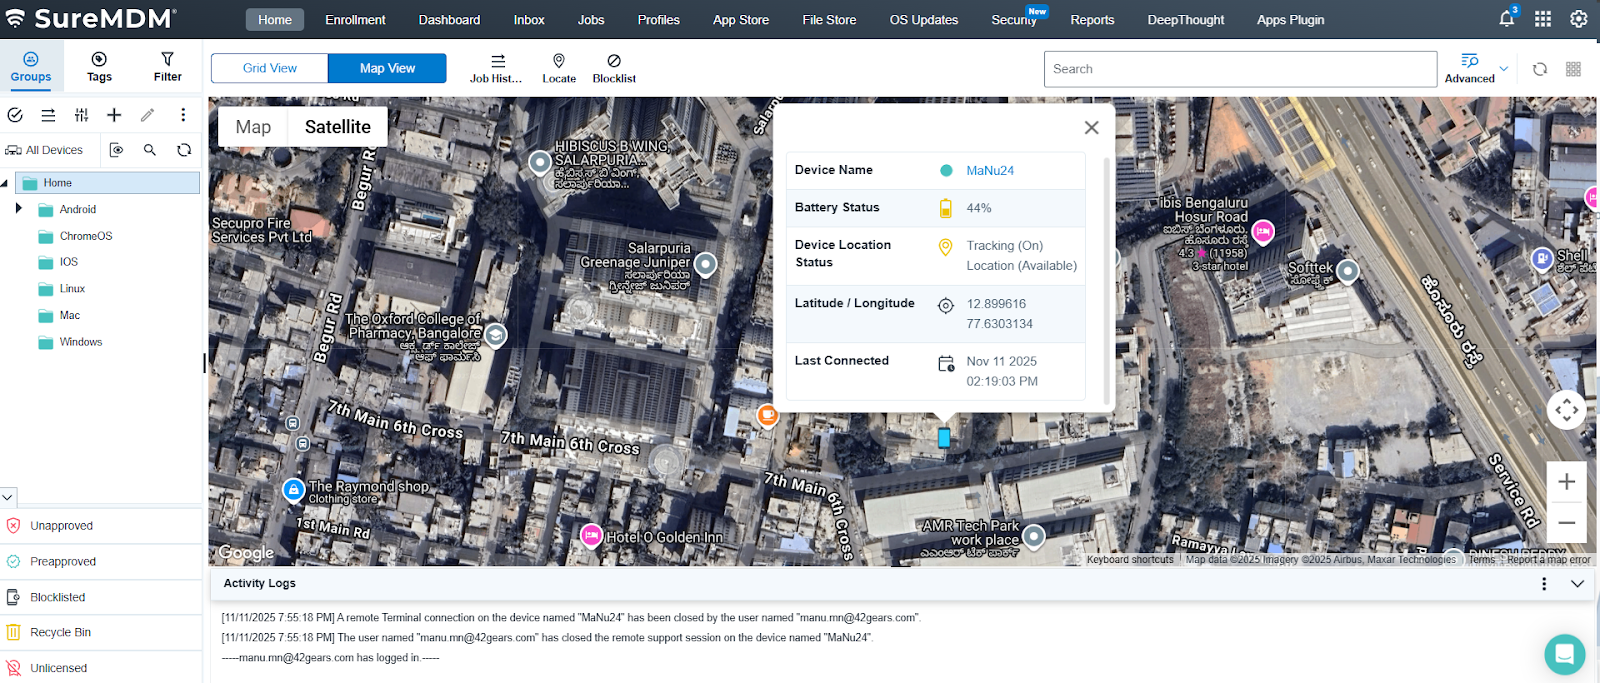The width and height of the screenshot is (1600, 683).
Task: Click the refresh device list icon
Action: (1540, 69)
